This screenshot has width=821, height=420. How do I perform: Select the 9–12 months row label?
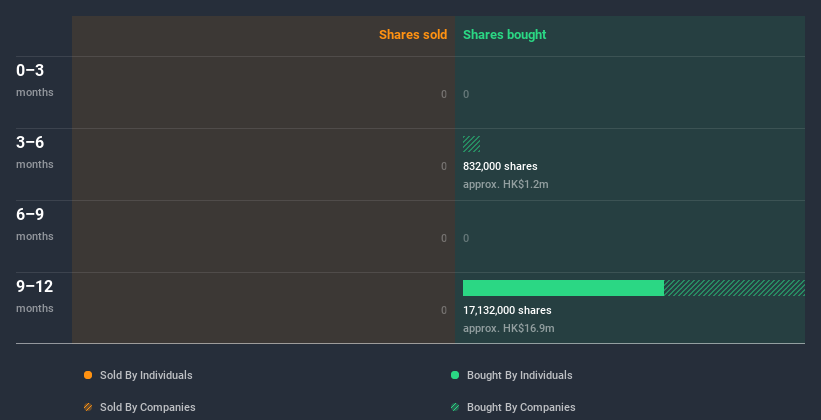point(35,296)
